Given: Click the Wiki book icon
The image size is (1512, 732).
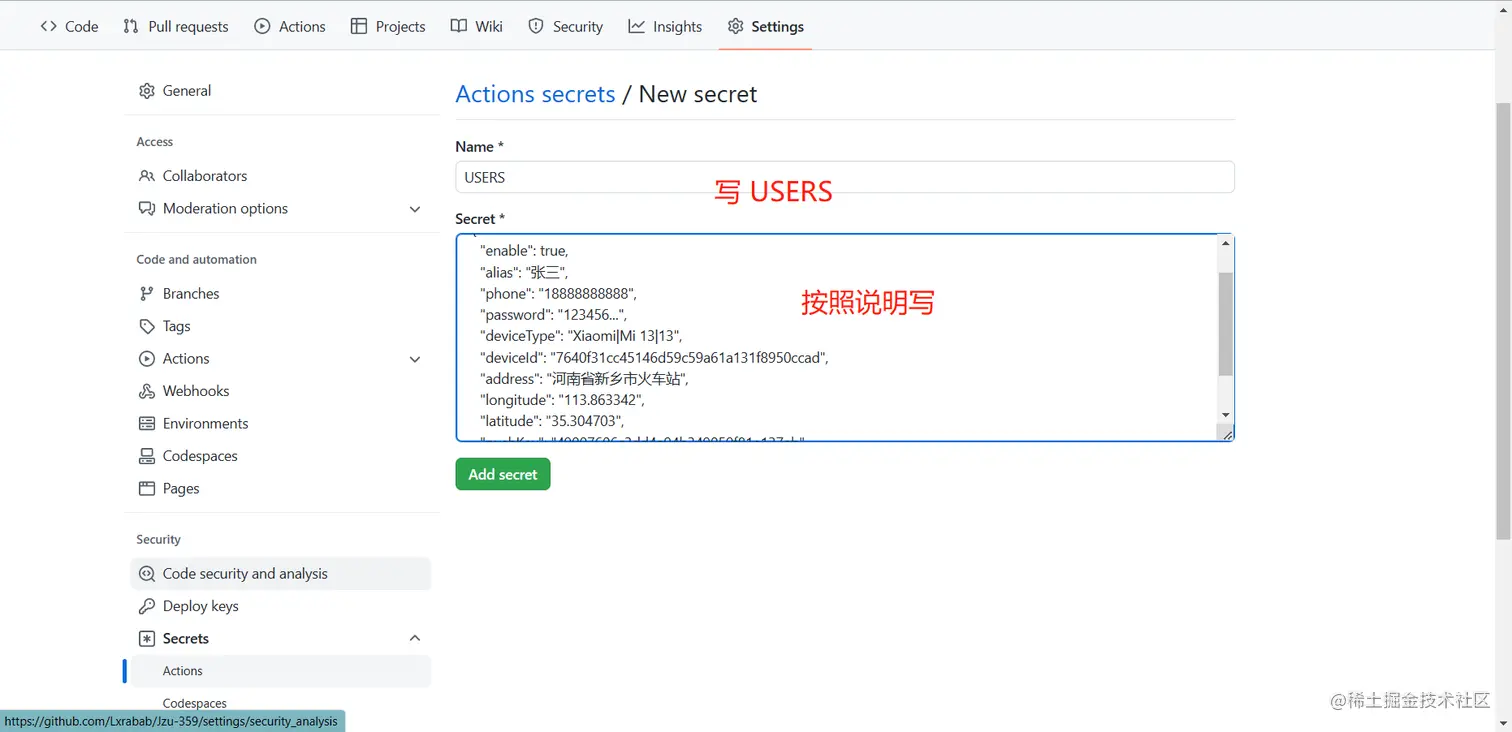Looking at the screenshot, I should (458, 27).
